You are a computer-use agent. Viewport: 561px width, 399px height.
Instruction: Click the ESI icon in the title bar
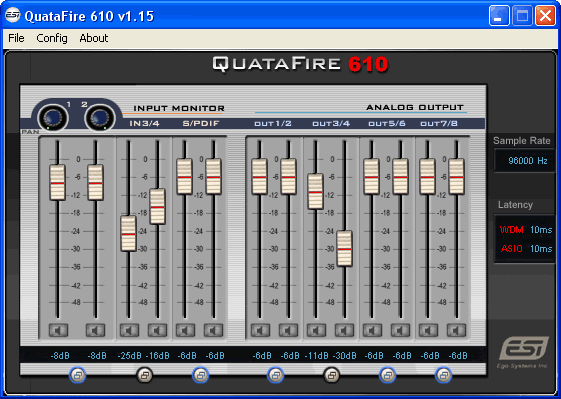(x=13, y=15)
